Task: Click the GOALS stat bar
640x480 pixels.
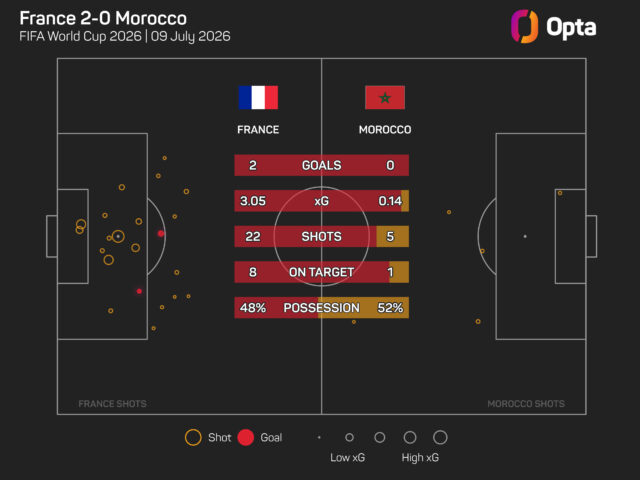Action: pyautogui.click(x=322, y=165)
